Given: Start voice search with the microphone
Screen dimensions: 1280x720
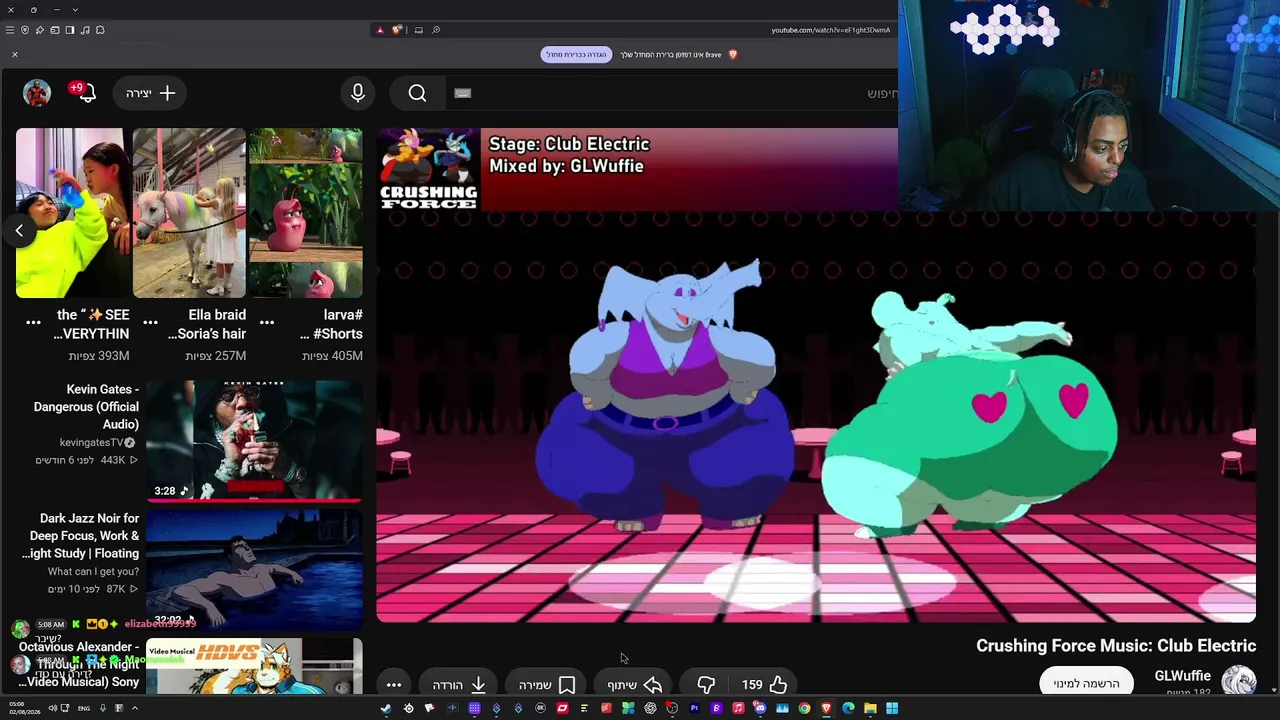Looking at the screenshot, I should pyautogui.click(x=358, y=93).
